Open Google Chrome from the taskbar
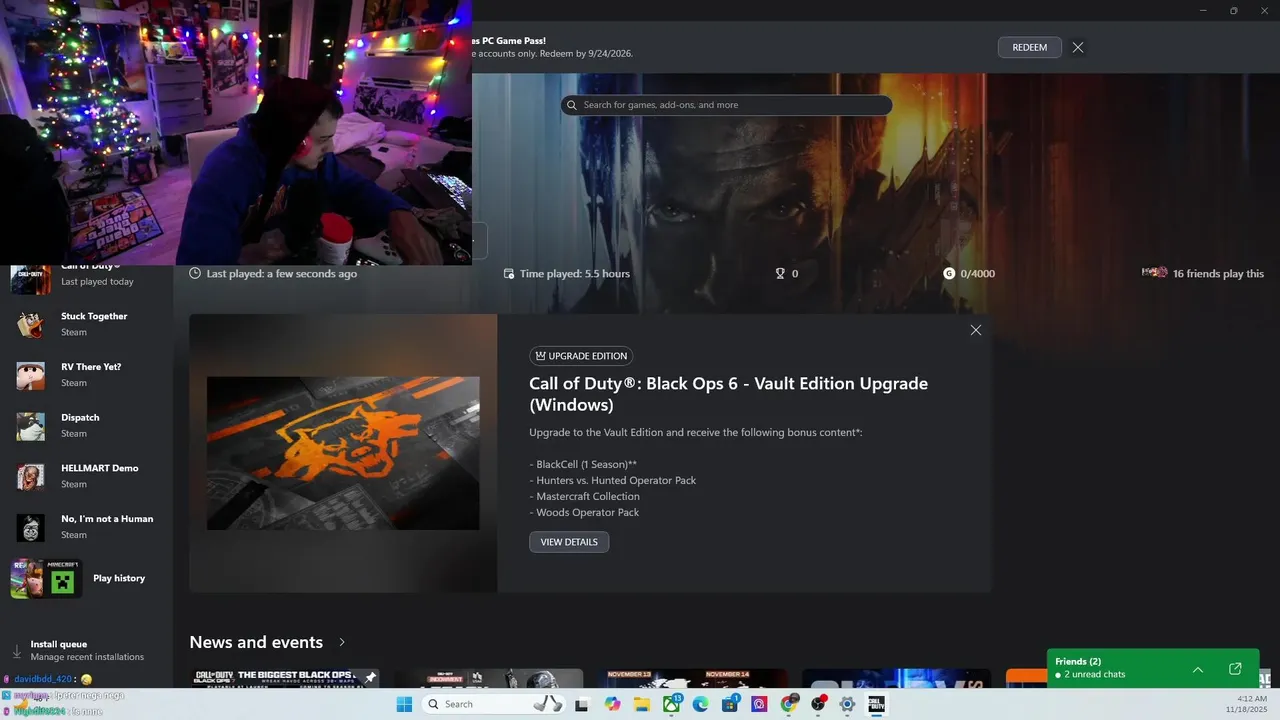This screenshot has width=1280, height=720. (x=789, y=704)
